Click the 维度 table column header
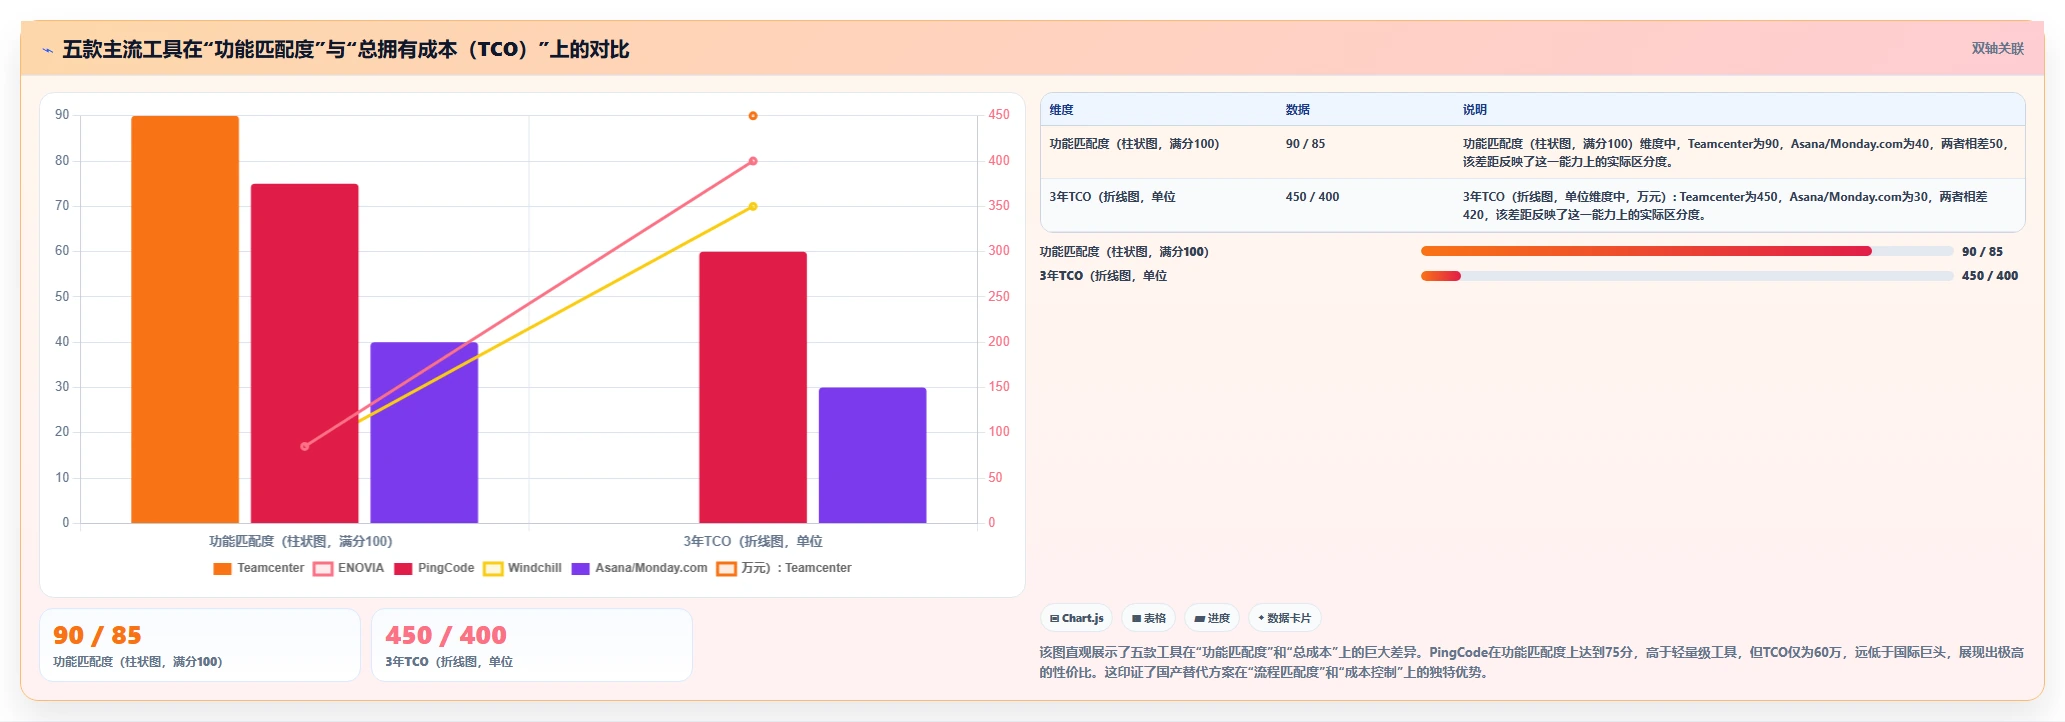Image resolution: width=2065 pixels, height=722 pixels. (x=1061, y=110)
